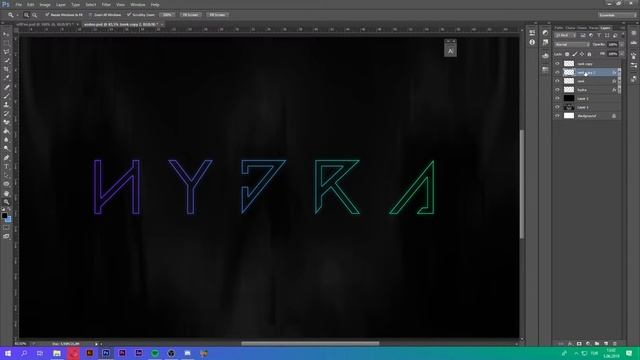Click the background color swatch
This screenshot has width=640, height=360.
point(9,220)
